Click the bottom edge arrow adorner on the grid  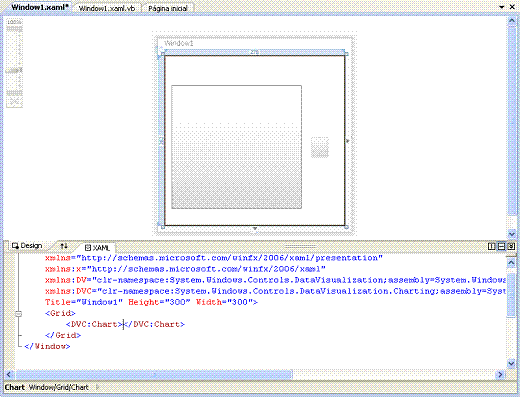pyautogui.click(x=255, y=229)
